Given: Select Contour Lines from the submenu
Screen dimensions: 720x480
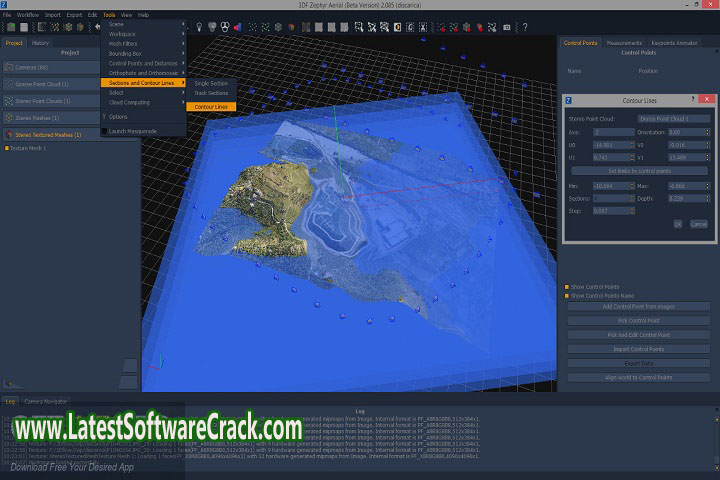Looking at the screenshot, I should click(x=211, y=106).
